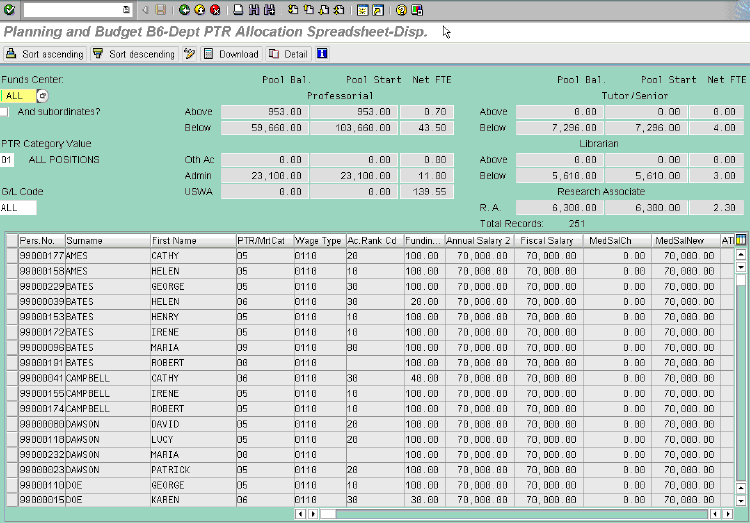Click Tutor/Senior Below Pool Bal. 7,296.00 field
The width and height of the screenshot is (750, 523).
pos(560,128)
